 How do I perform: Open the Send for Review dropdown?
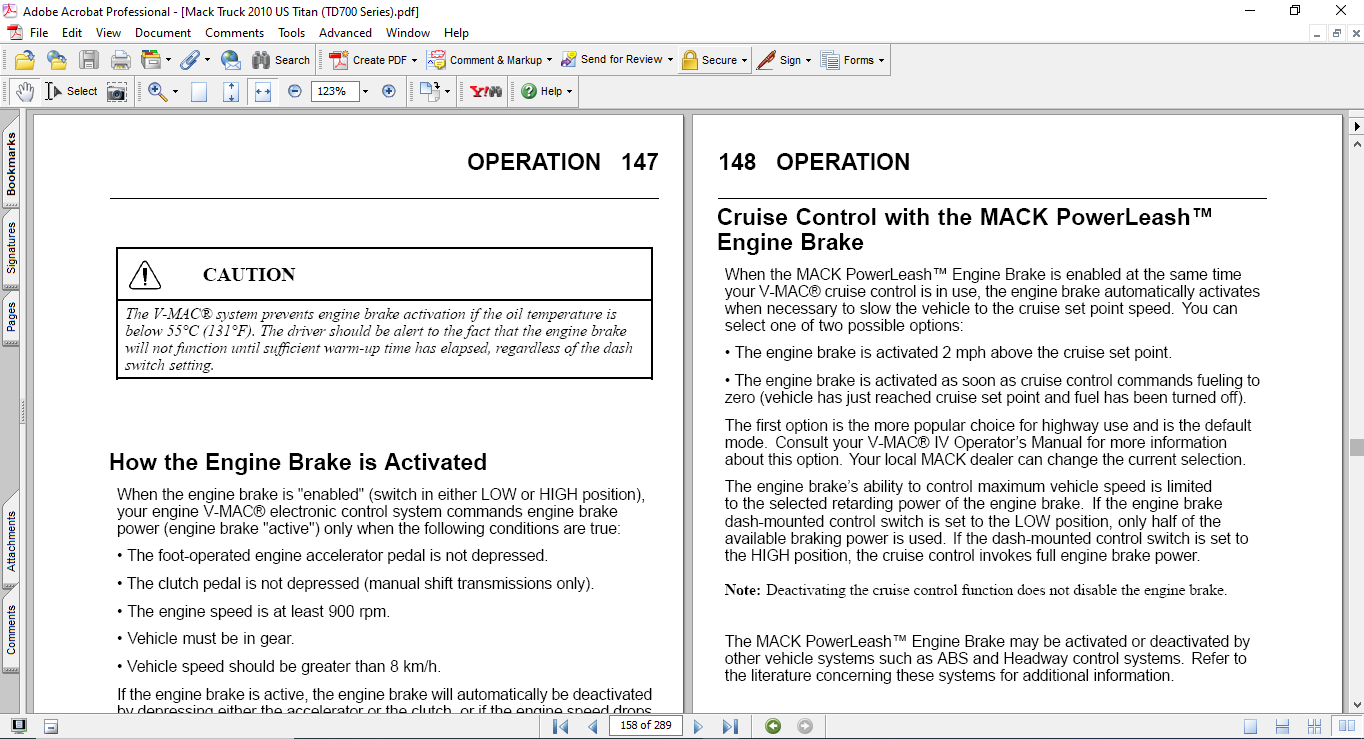[617, 60]
